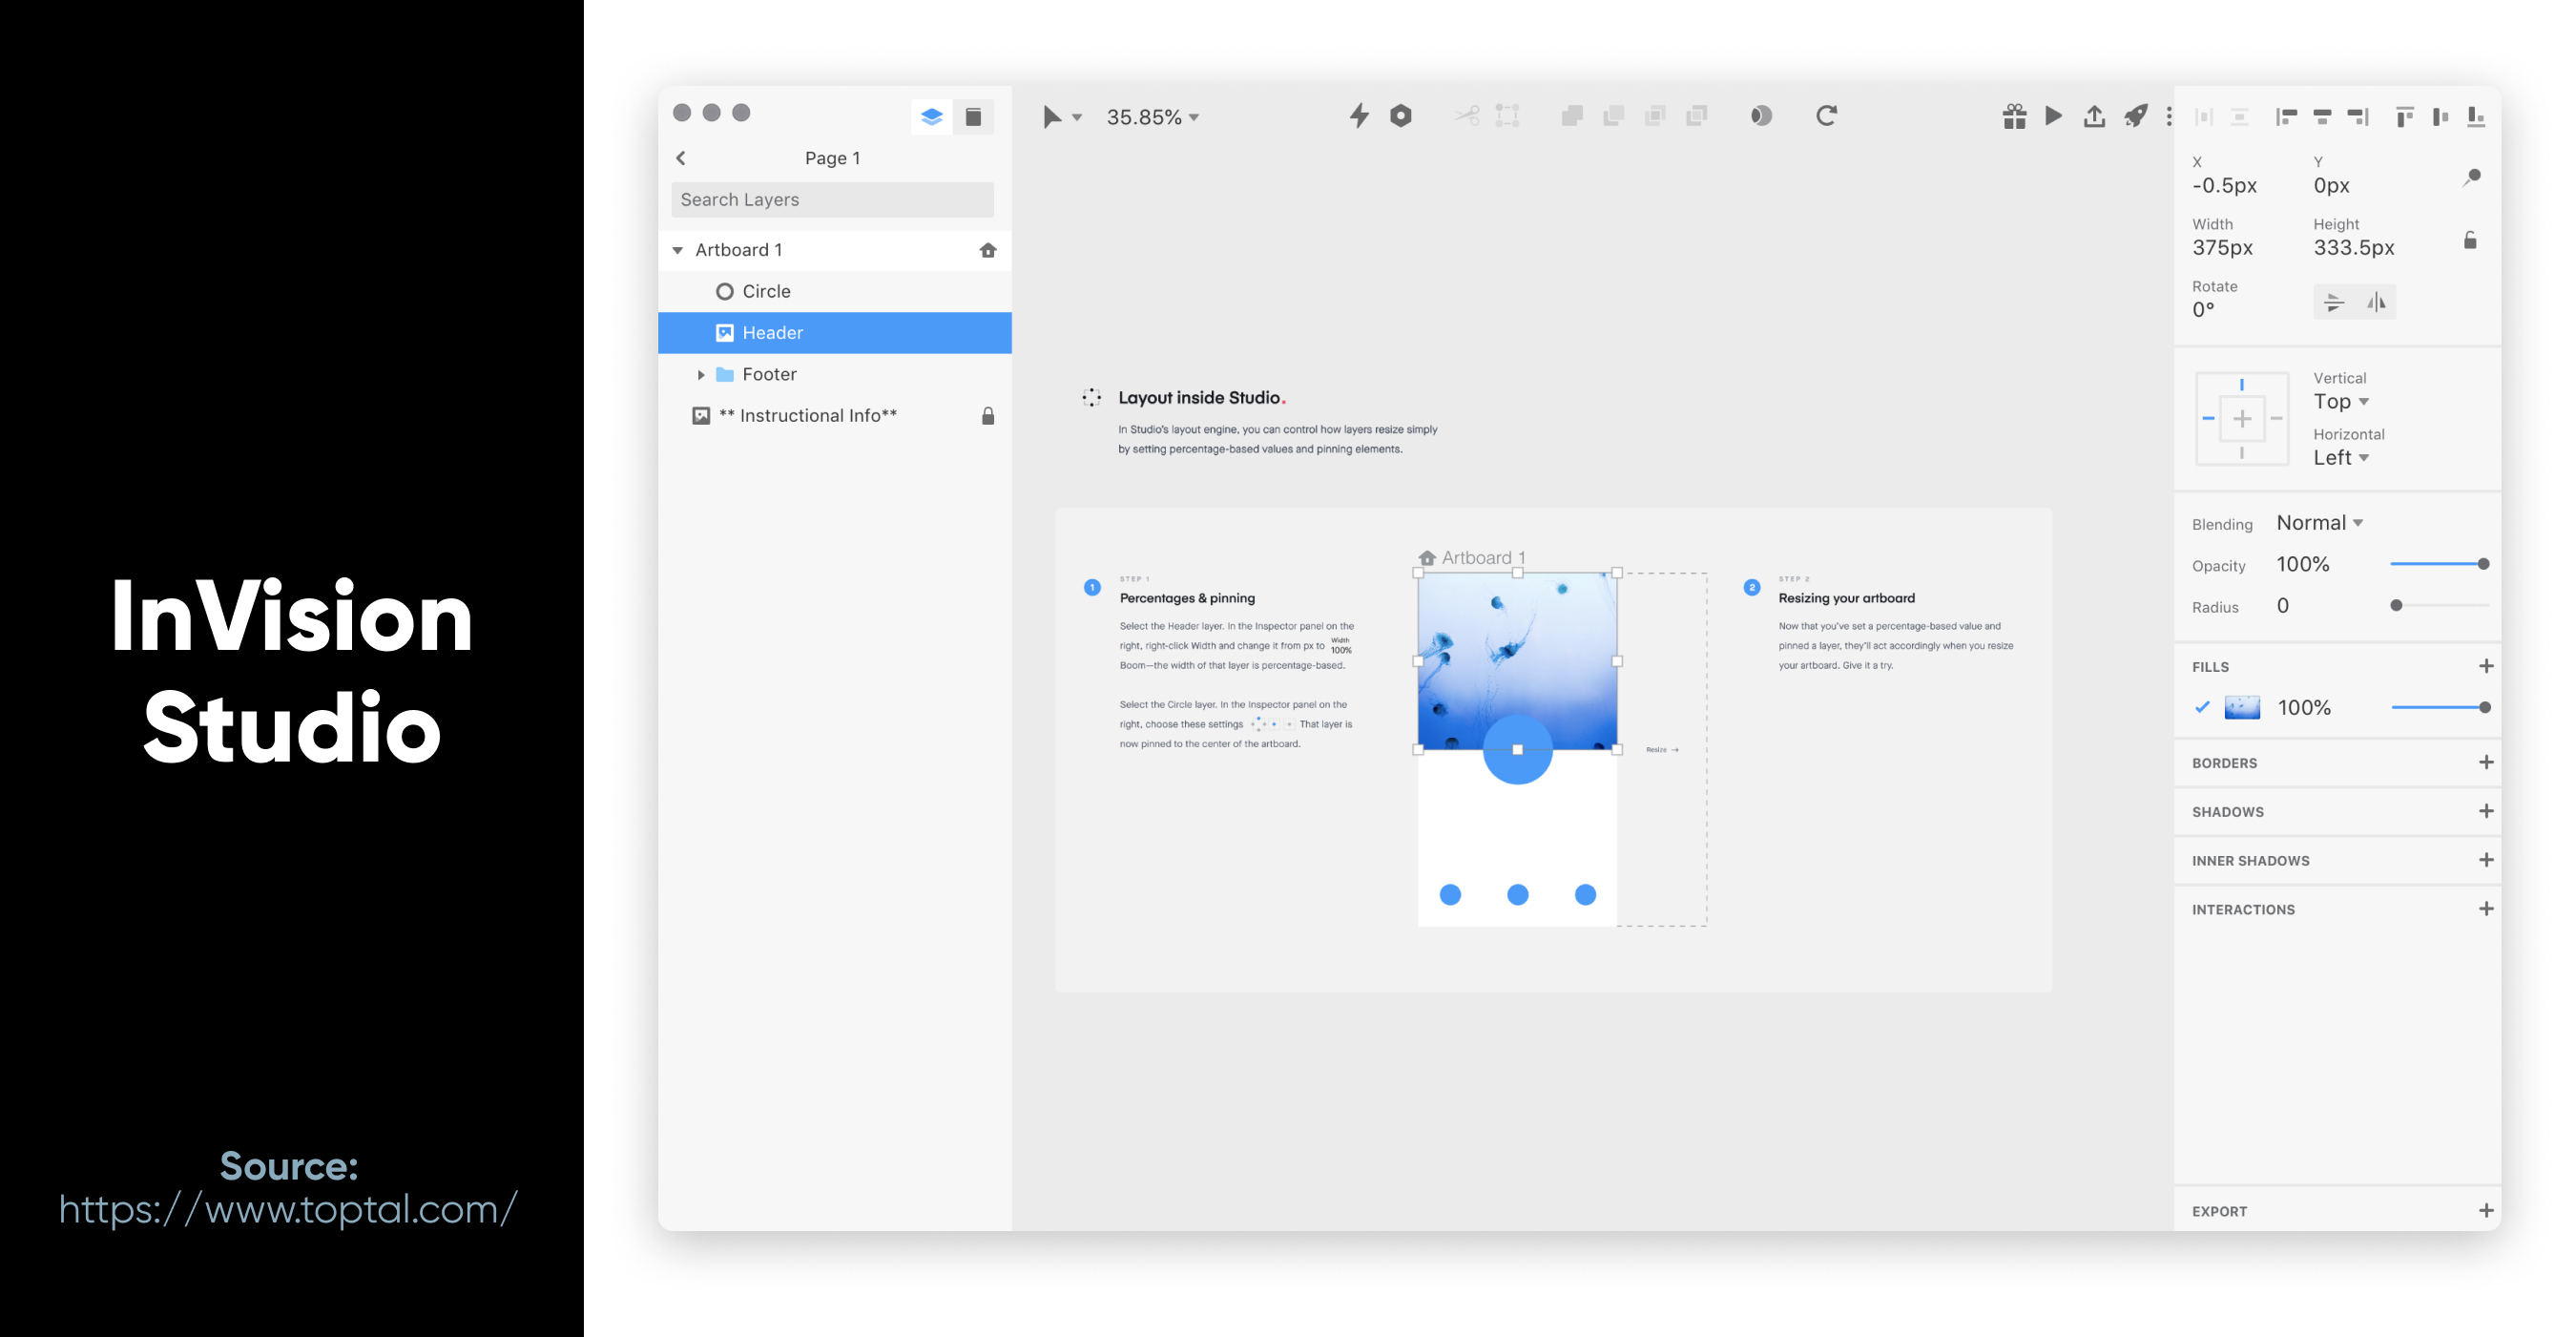Viewport: 2576px width, 1337px height.
Task: Switch to the Libraries panel icon
Action: tap(973, 117)
